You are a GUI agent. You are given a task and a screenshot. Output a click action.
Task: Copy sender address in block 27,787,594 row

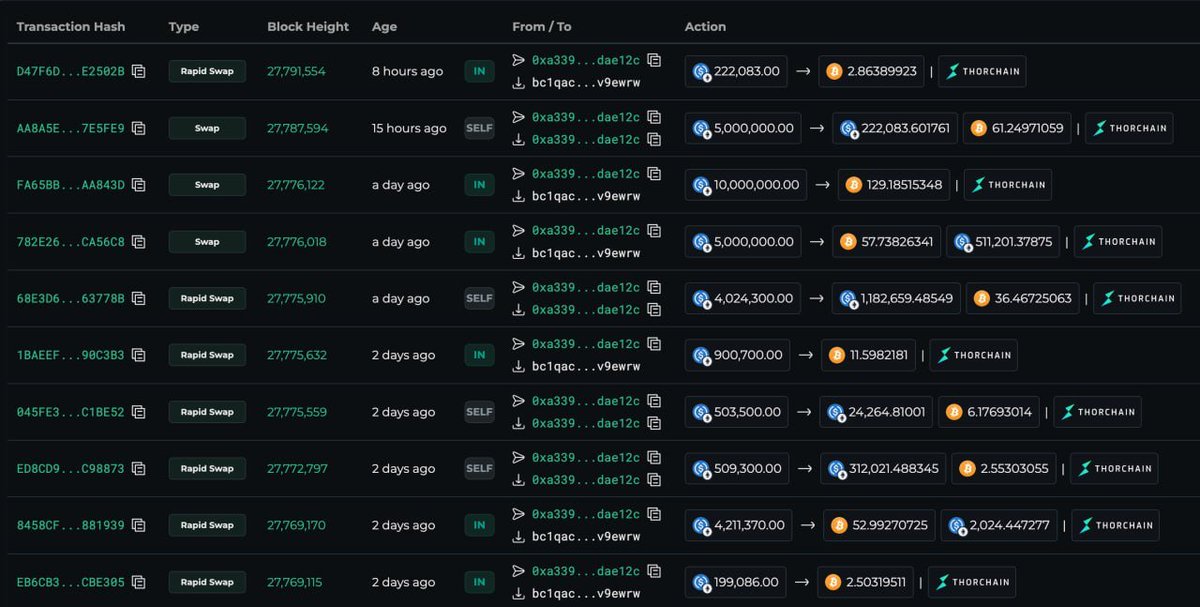[654, 117]
